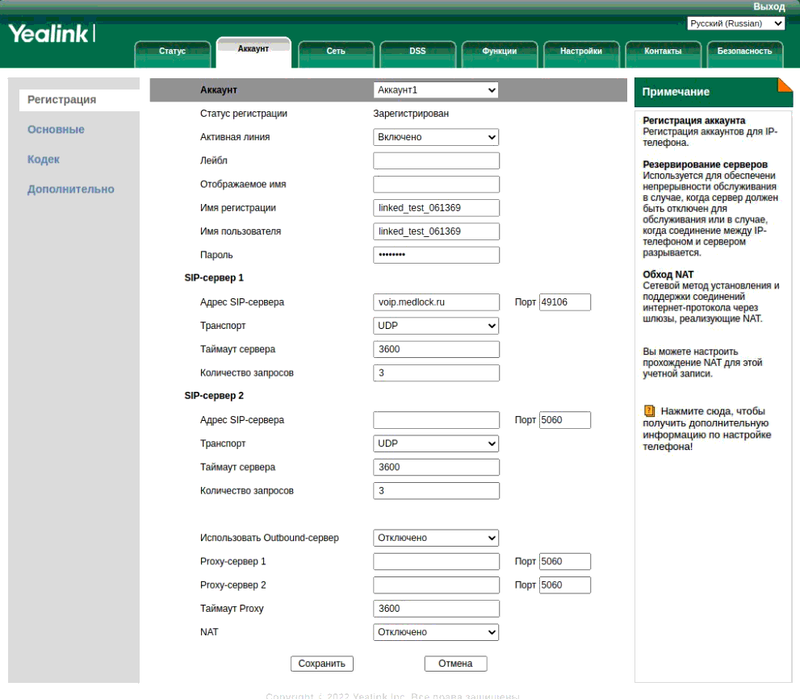Click SIP-сервер 2 Количество запросов field
Image resolution: width=800 pixels, height=699 pixels.
point(436,491)
